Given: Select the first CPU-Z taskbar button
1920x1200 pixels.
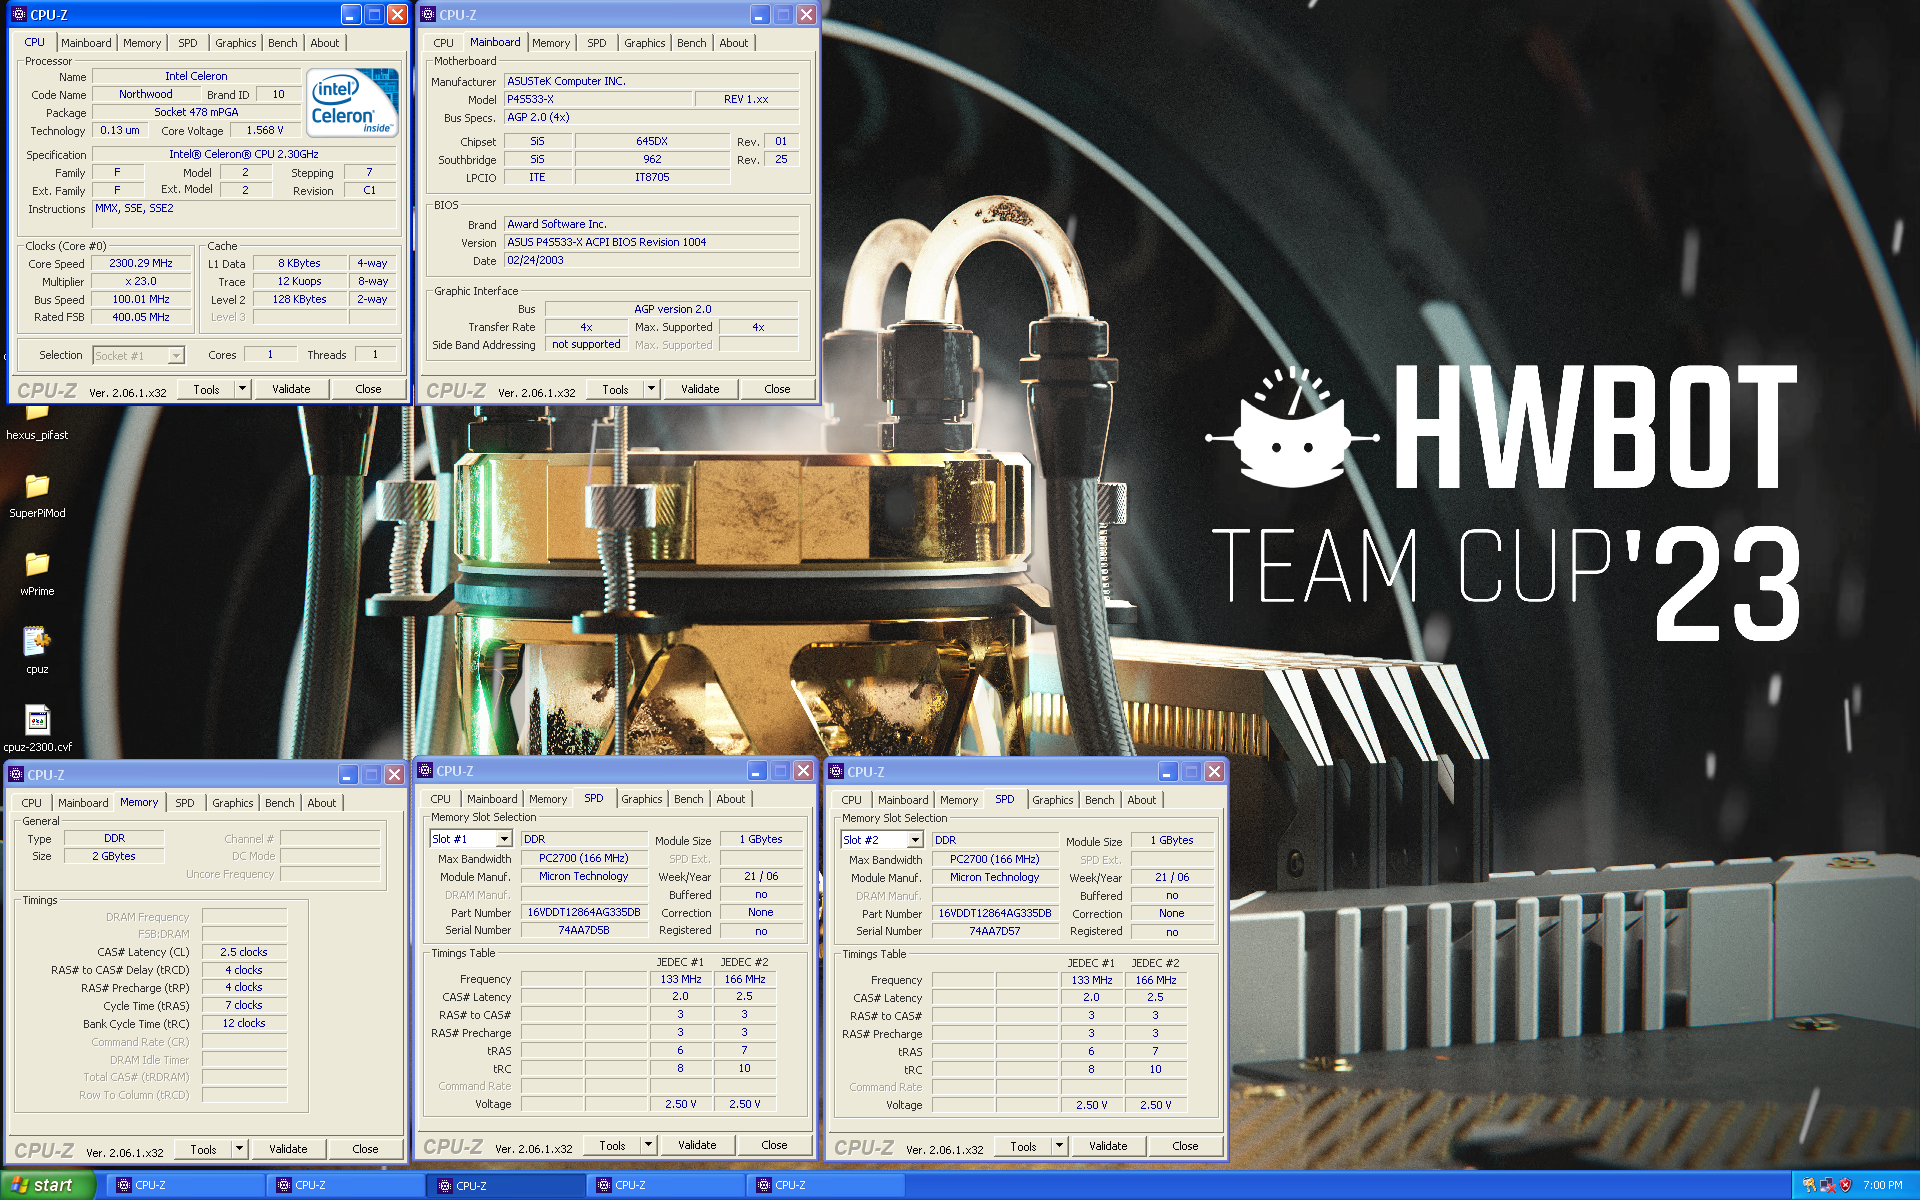Looking at the screenshot, I should pos(186,1185).
